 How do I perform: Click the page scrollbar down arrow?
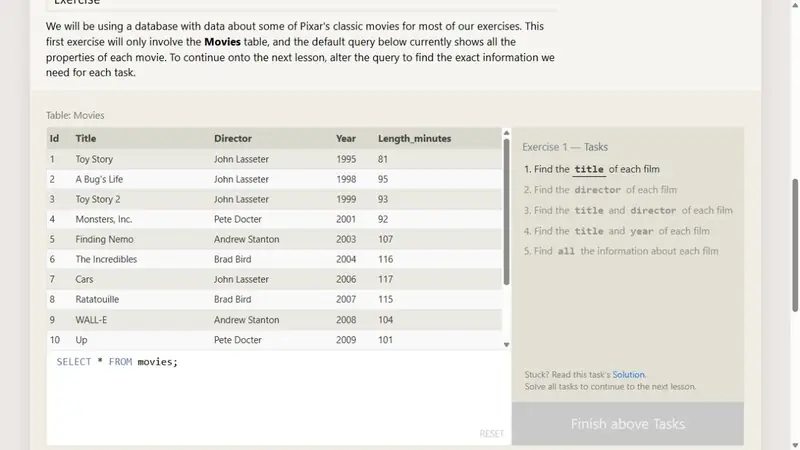pos(795,445)
